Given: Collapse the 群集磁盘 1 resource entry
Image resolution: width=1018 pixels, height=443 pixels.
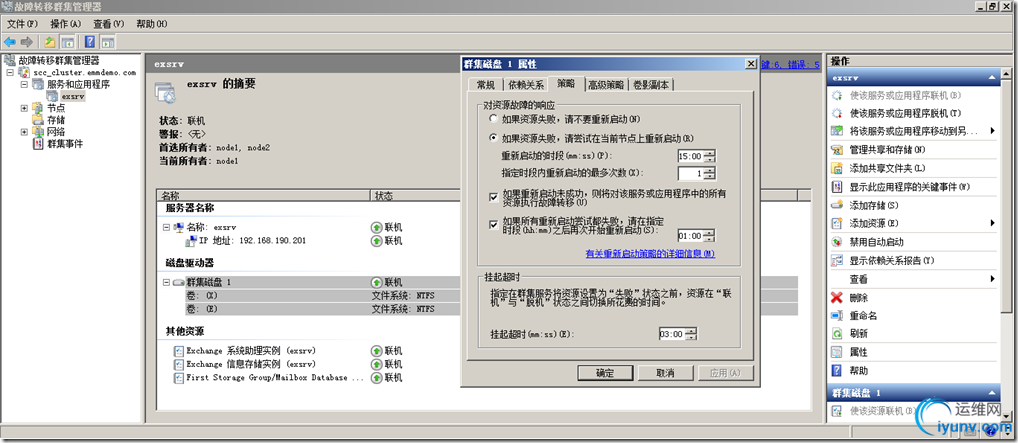Looking at the screenshot, I should tap(167, 283).
